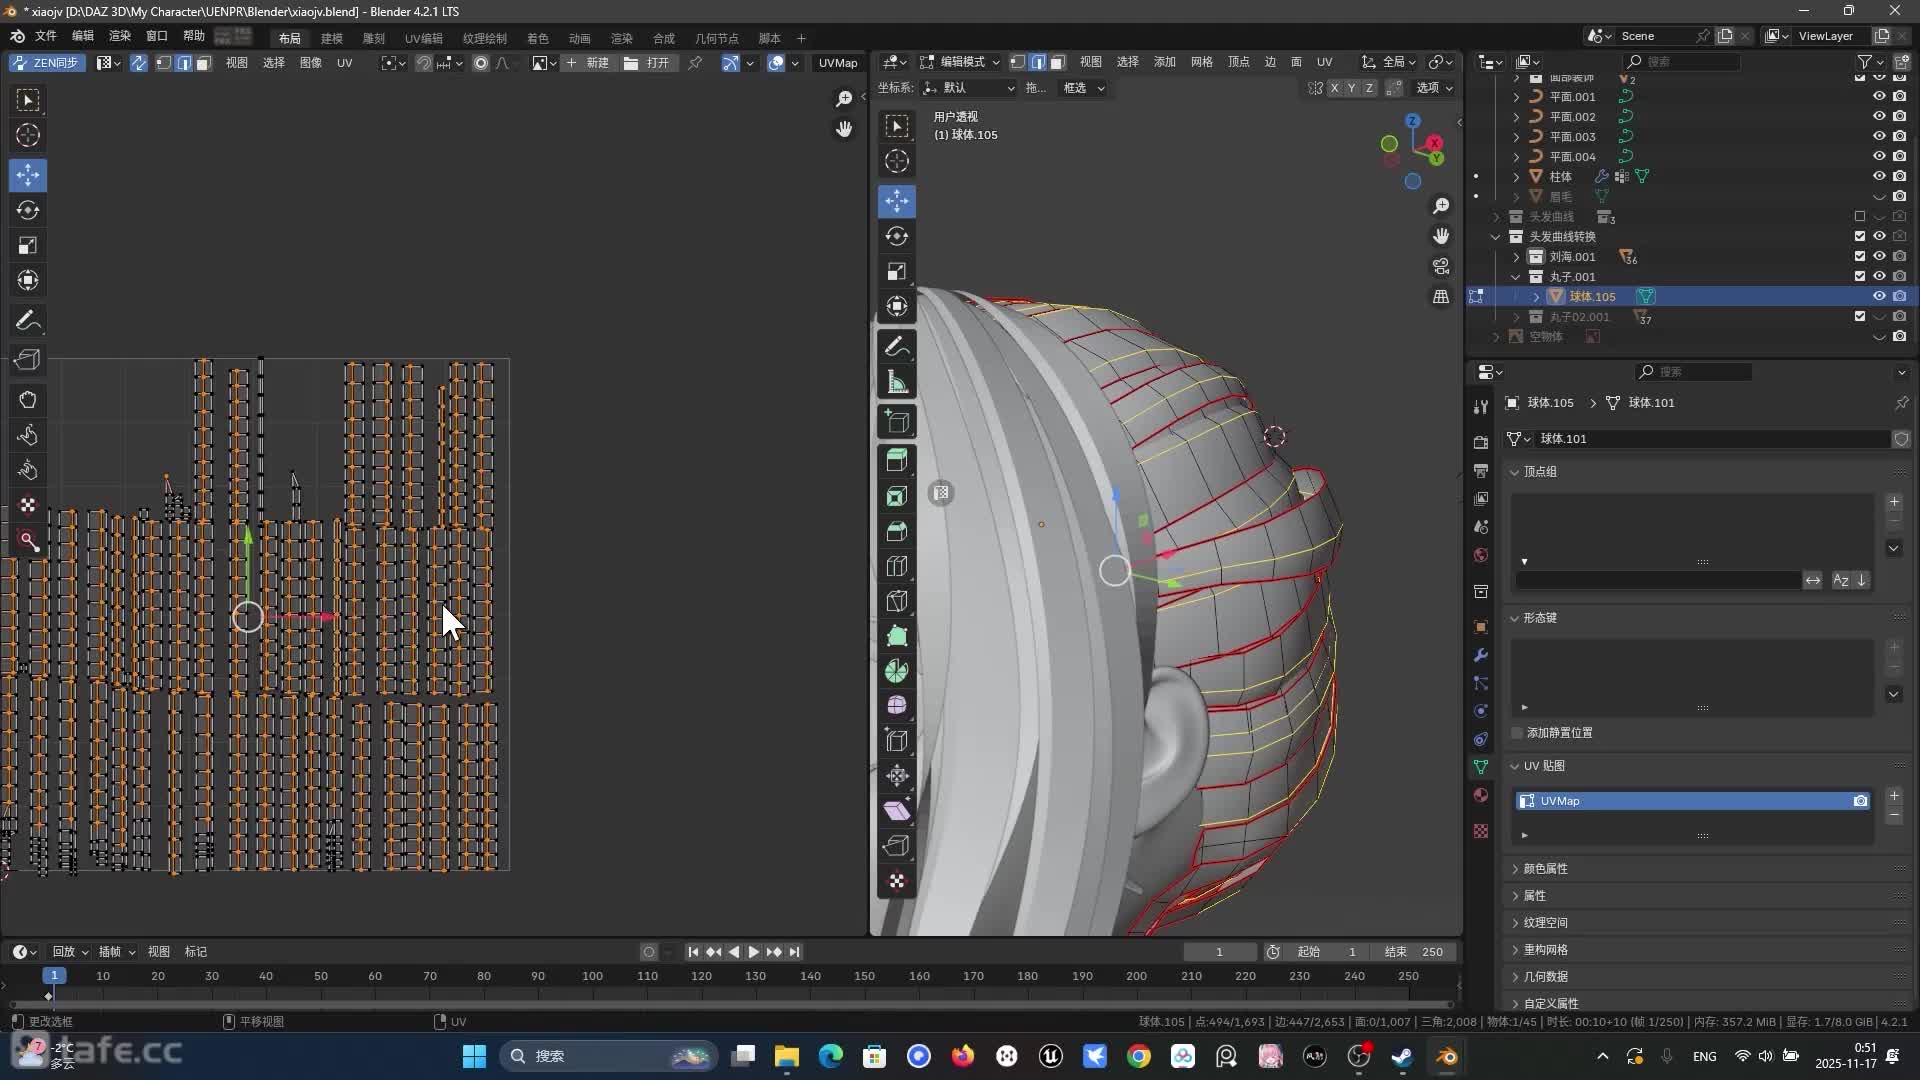Enable the 添加静置位置 checkbox
The image size is (1920, 1080).
tap(1518, 733)
